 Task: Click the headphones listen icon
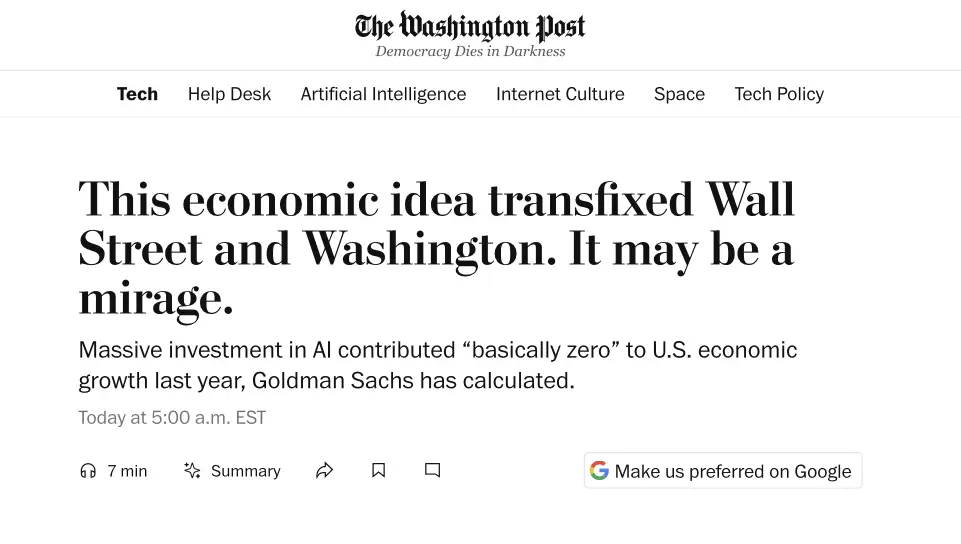(88, 471)
